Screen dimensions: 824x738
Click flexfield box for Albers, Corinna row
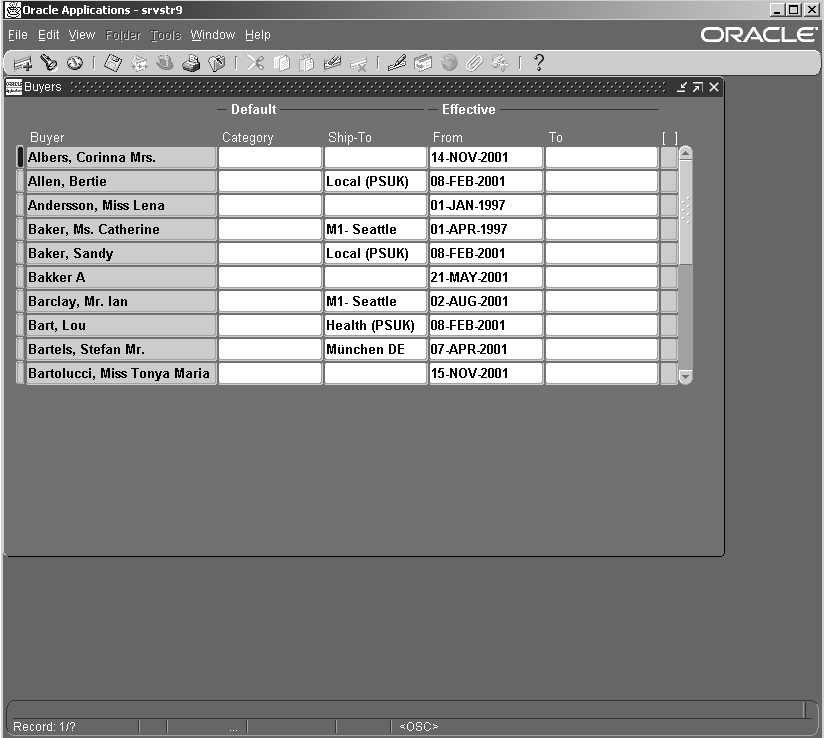(668, 157)
